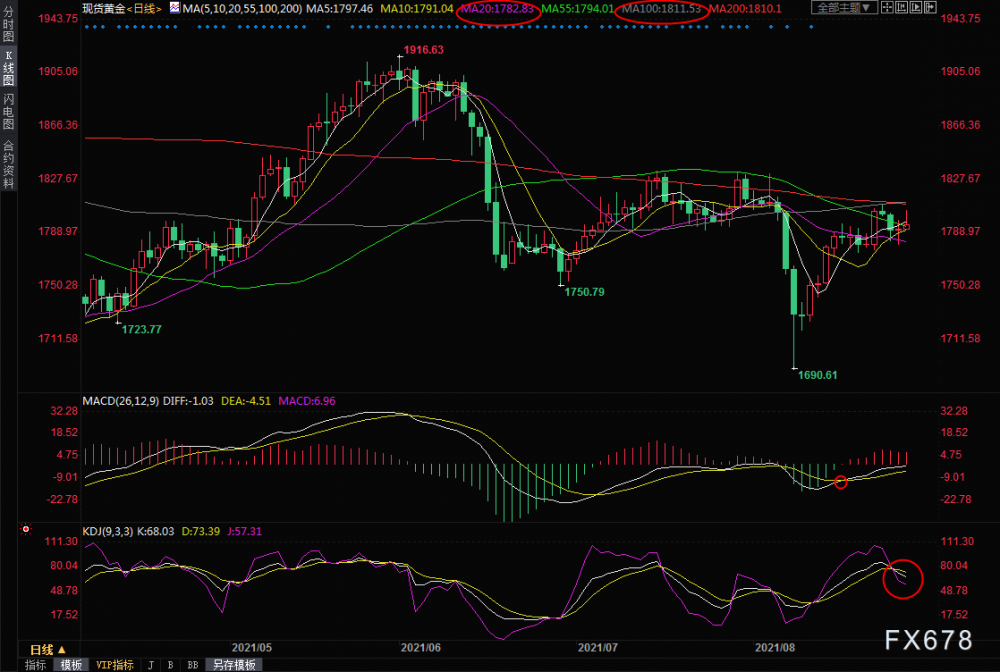Click the 现货黄金<日线> title
1000x672 pixels.
(123, 8)
